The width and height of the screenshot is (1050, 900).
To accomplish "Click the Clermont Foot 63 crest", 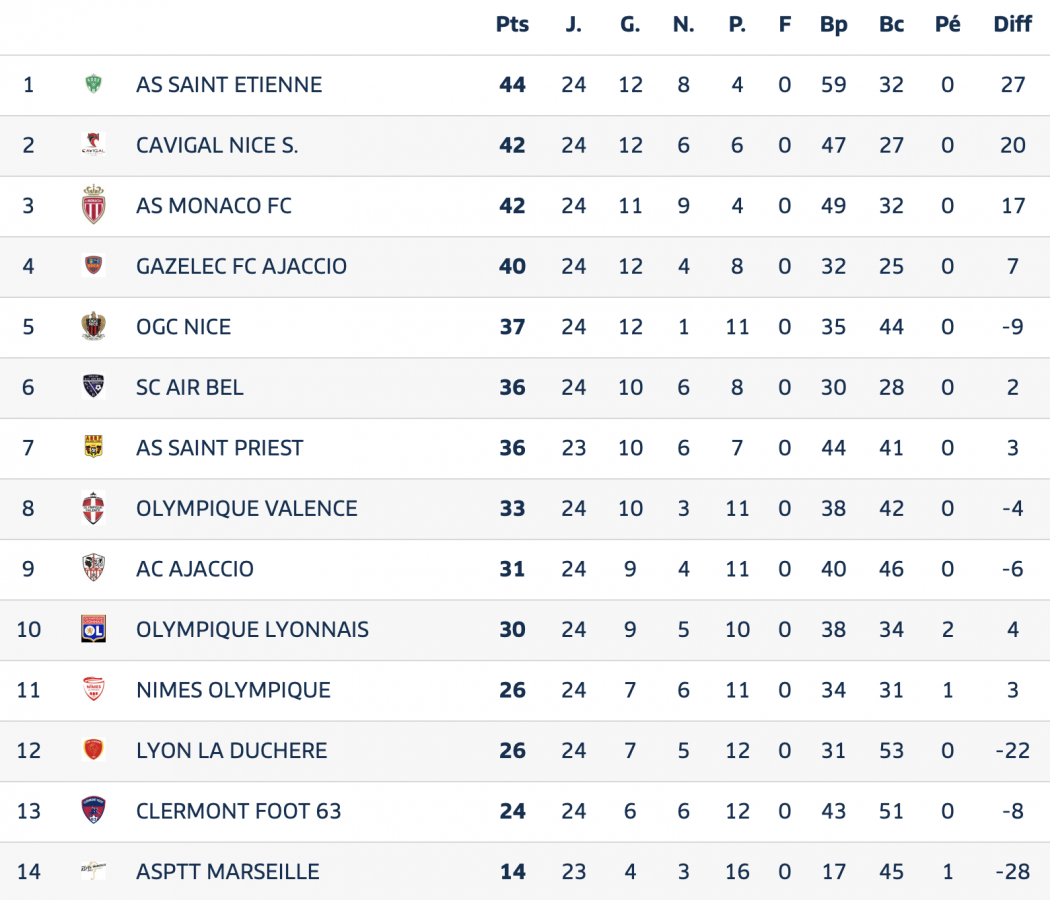I will point(93,810).
